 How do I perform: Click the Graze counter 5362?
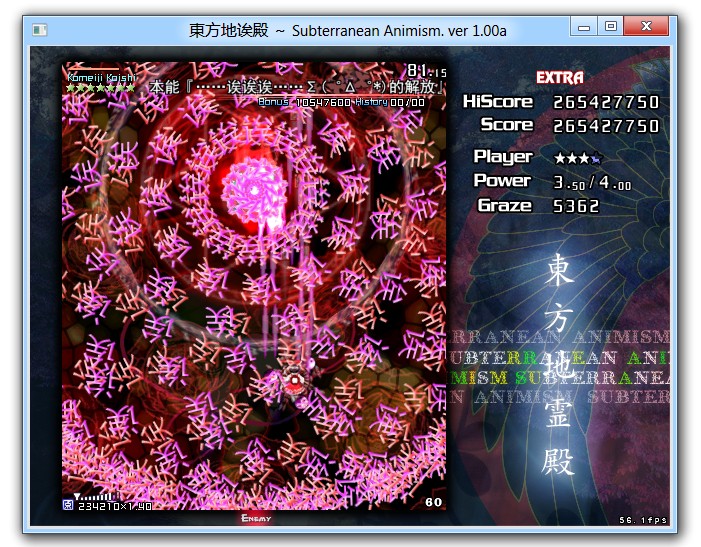tap(576, 206)
